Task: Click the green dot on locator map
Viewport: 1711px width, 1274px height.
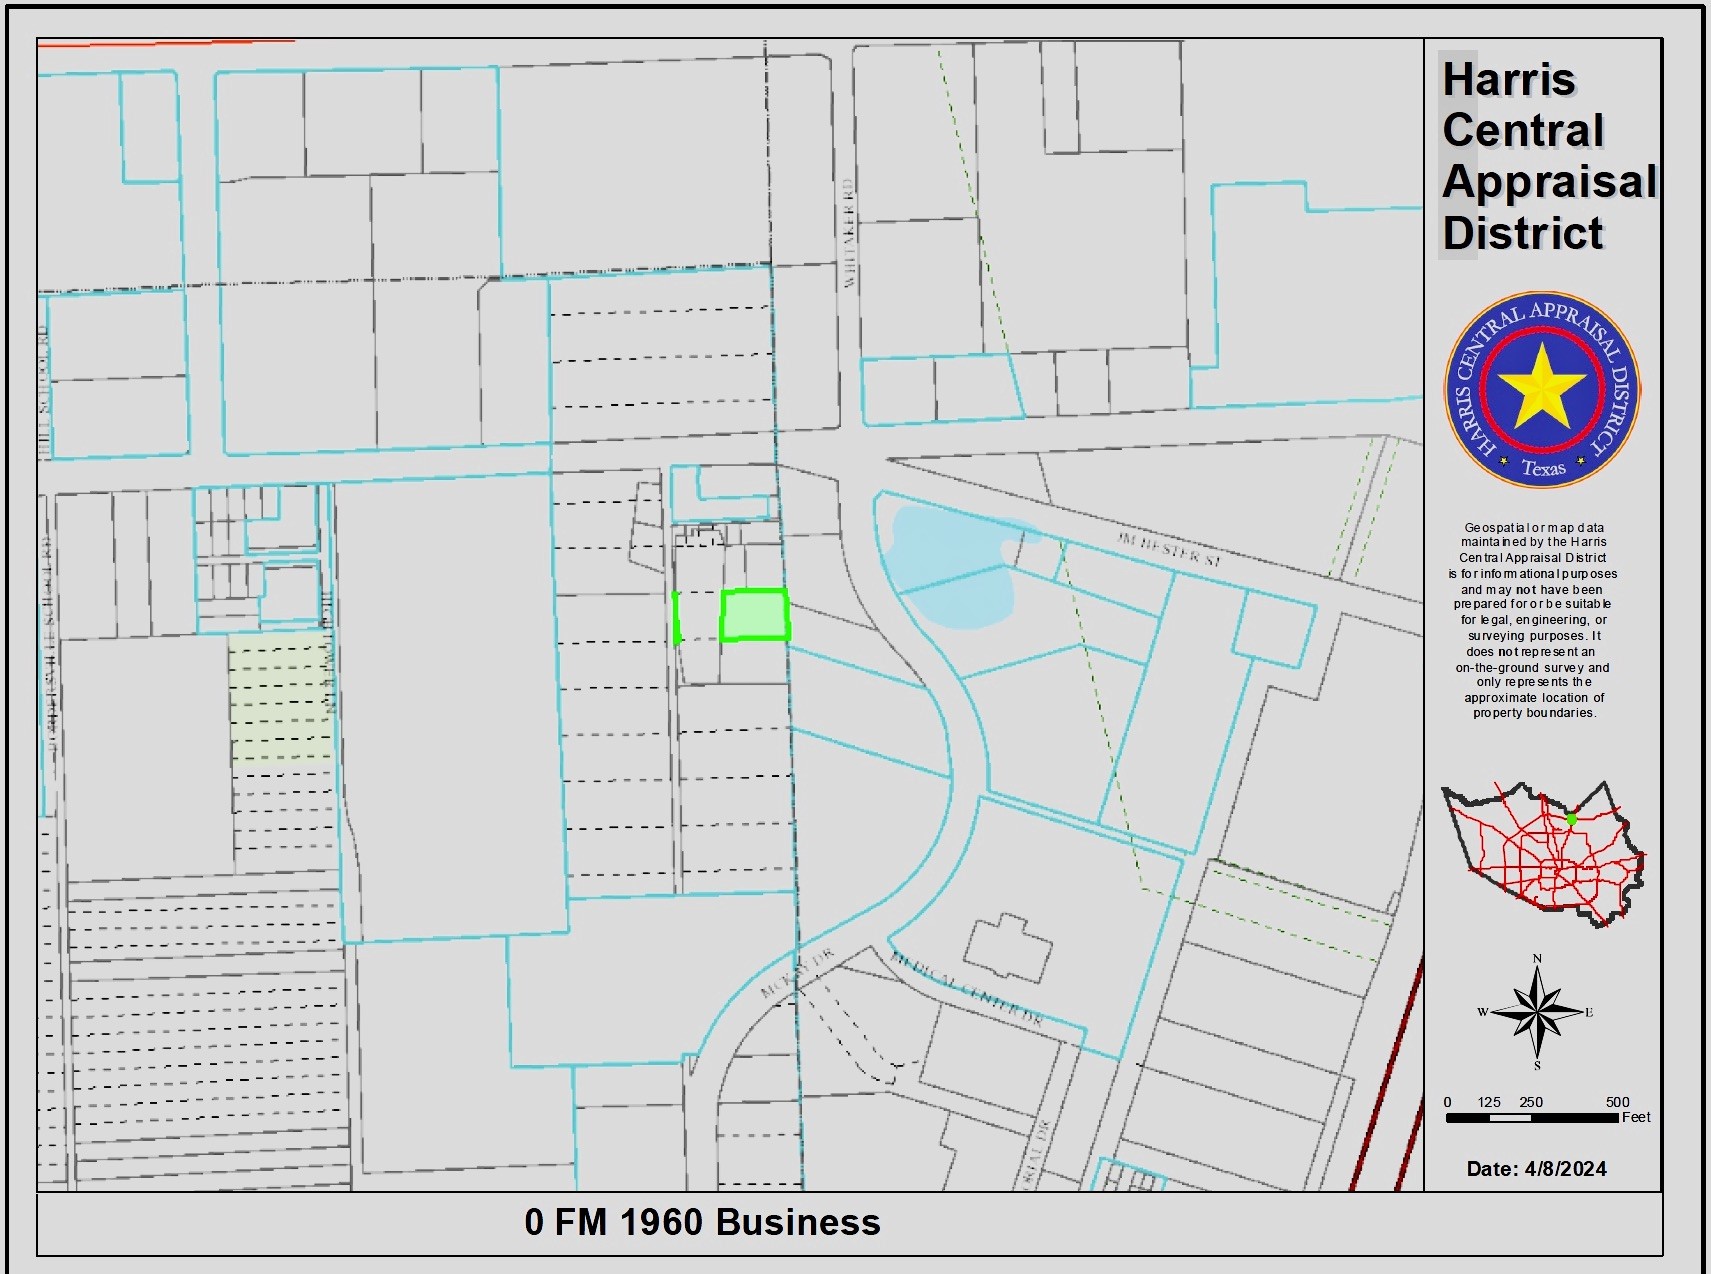Action: pos(1571,819)
